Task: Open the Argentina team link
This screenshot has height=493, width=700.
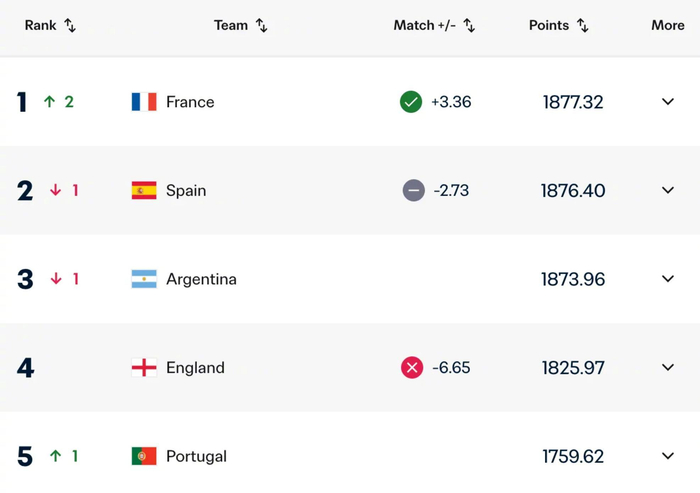Action: pyautogui.click(x=201, y=279)
